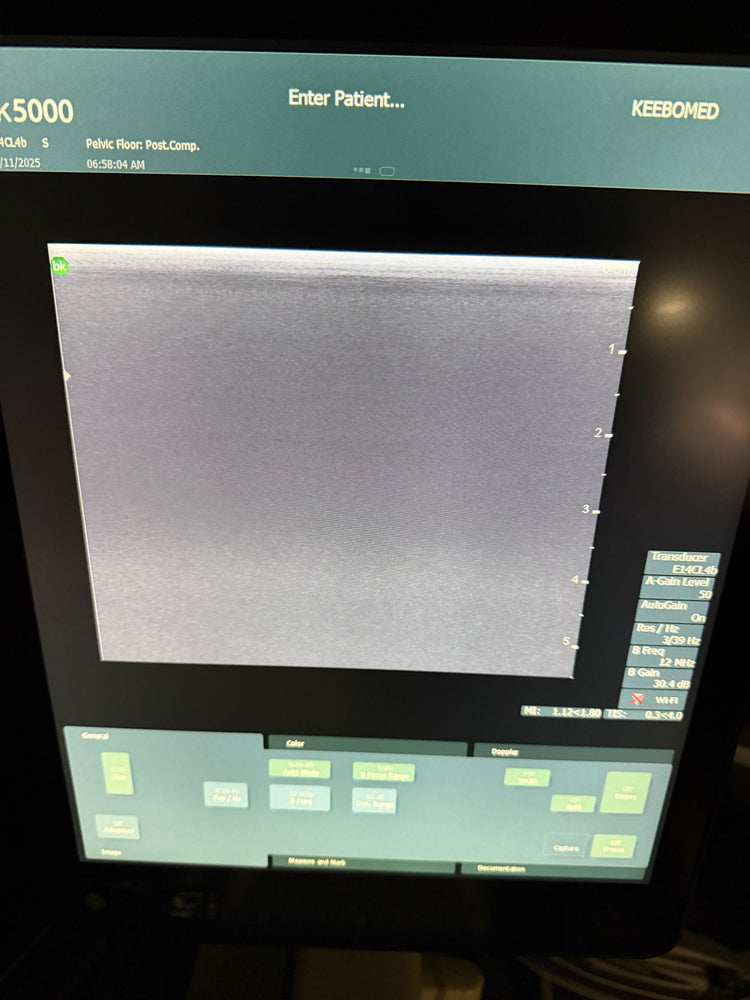Toggle the Biopsy Off button
The width and height of the screenshot is (750, 1000).
click(625, 791)
